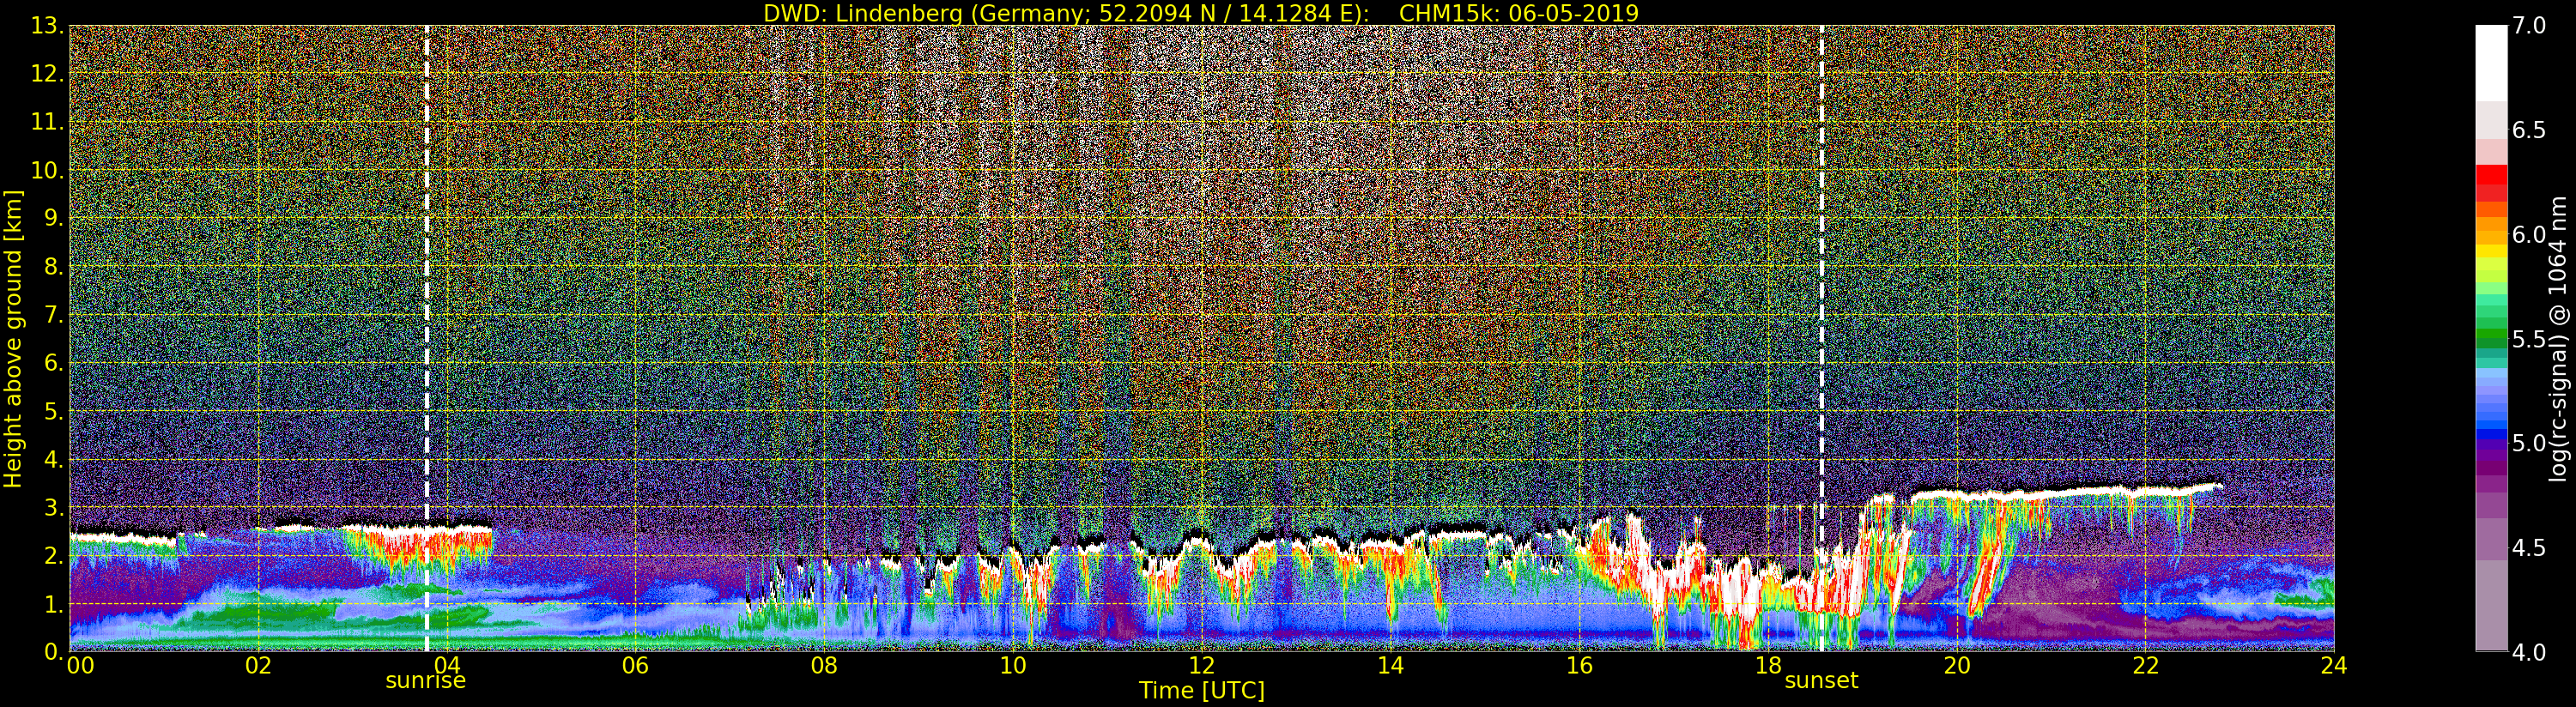Click the "6.5" colorbar tick value
The image size is (2576, 707).
(x=2529, y=130)
